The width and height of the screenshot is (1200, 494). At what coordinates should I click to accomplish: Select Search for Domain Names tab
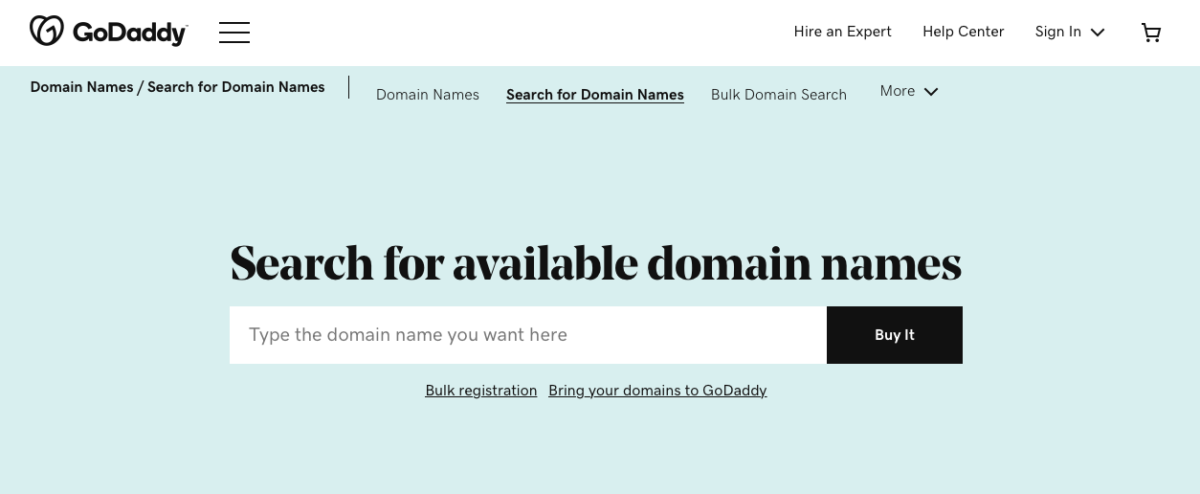click(595, 94)
